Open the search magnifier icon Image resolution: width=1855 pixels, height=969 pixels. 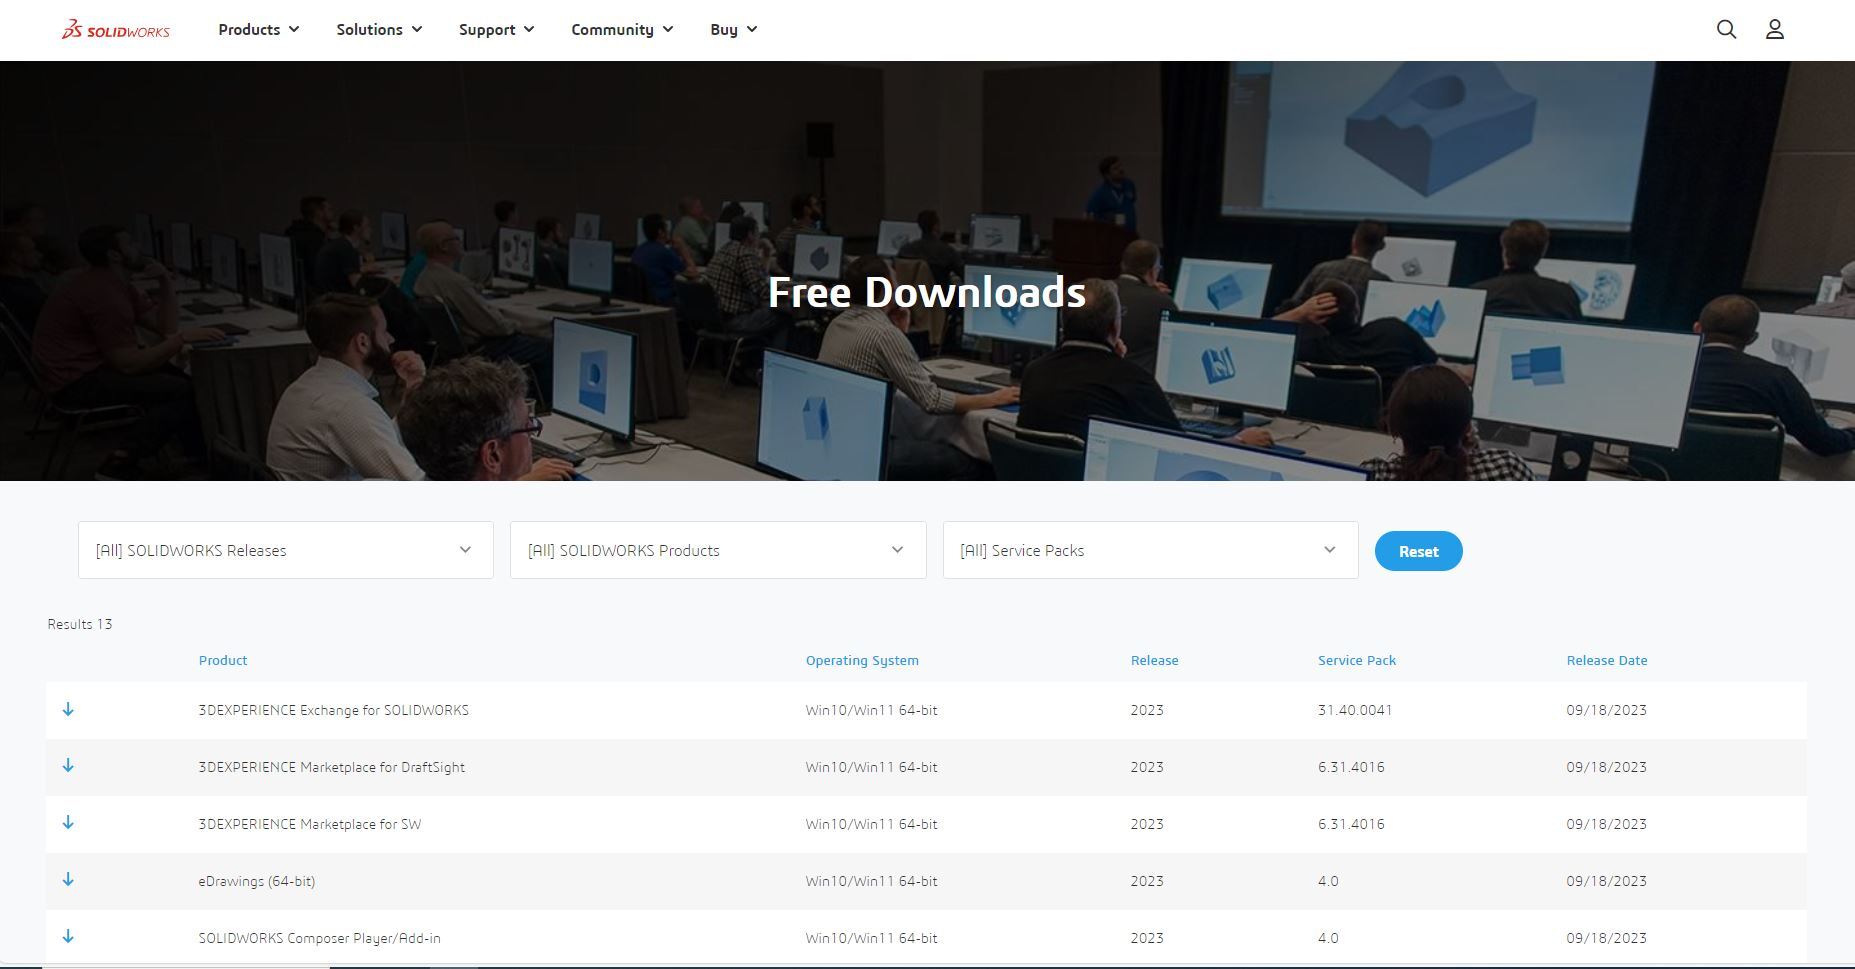(1726, 30)
